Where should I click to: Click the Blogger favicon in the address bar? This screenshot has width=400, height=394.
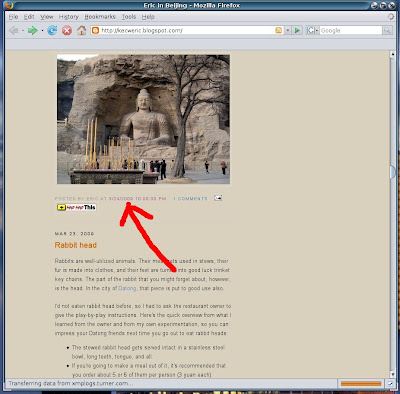[95, 31]
